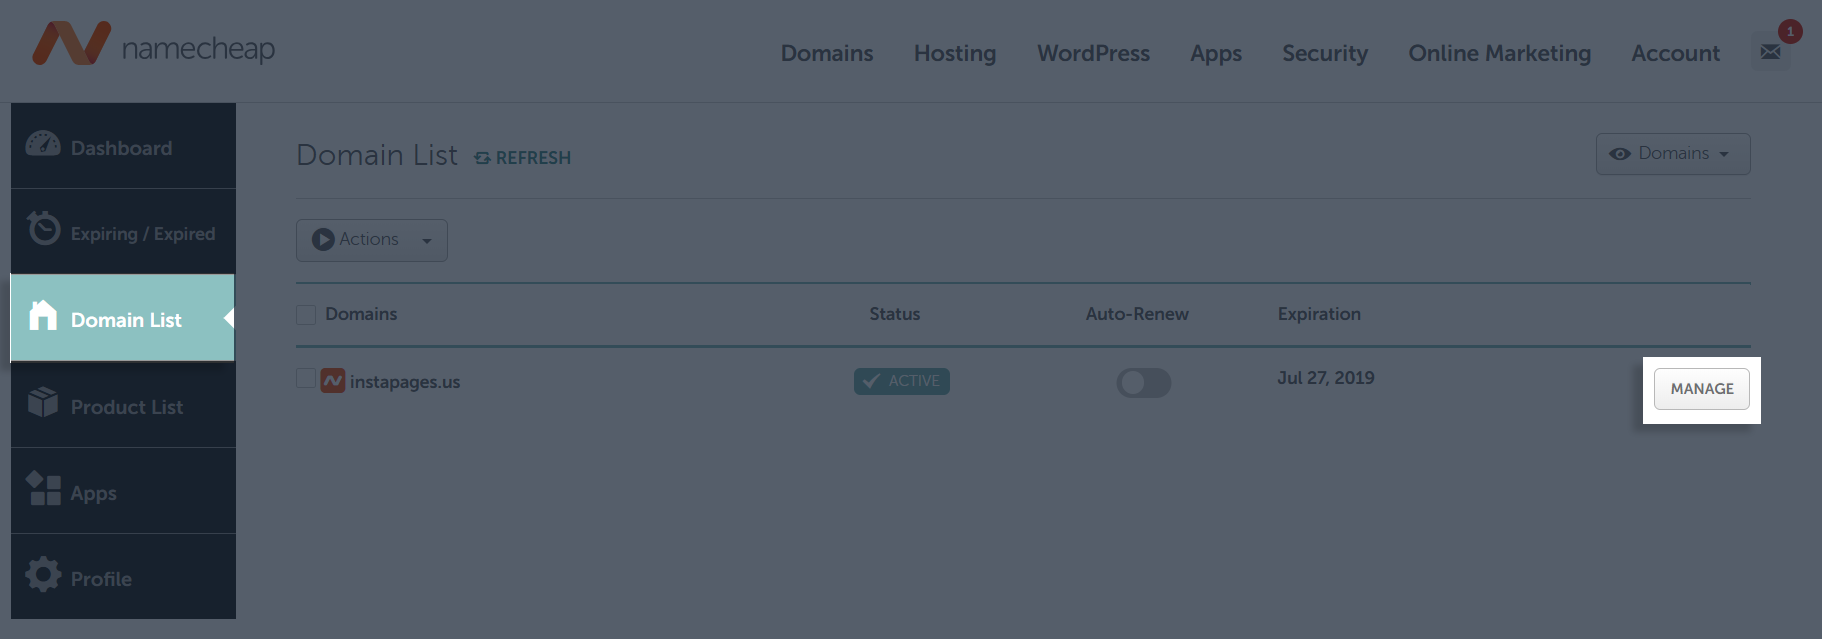Go to Profile in sidebar

pos(123,577)
